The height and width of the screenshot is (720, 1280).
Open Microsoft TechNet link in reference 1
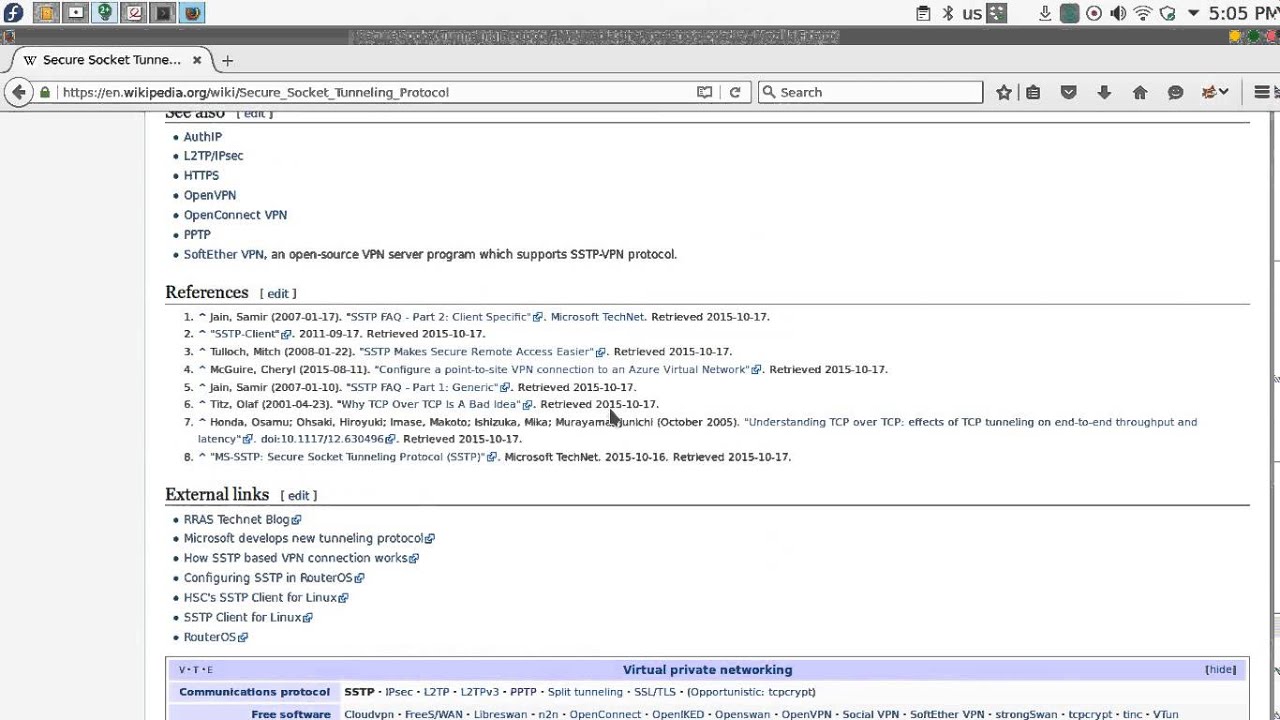coord(597,317)
